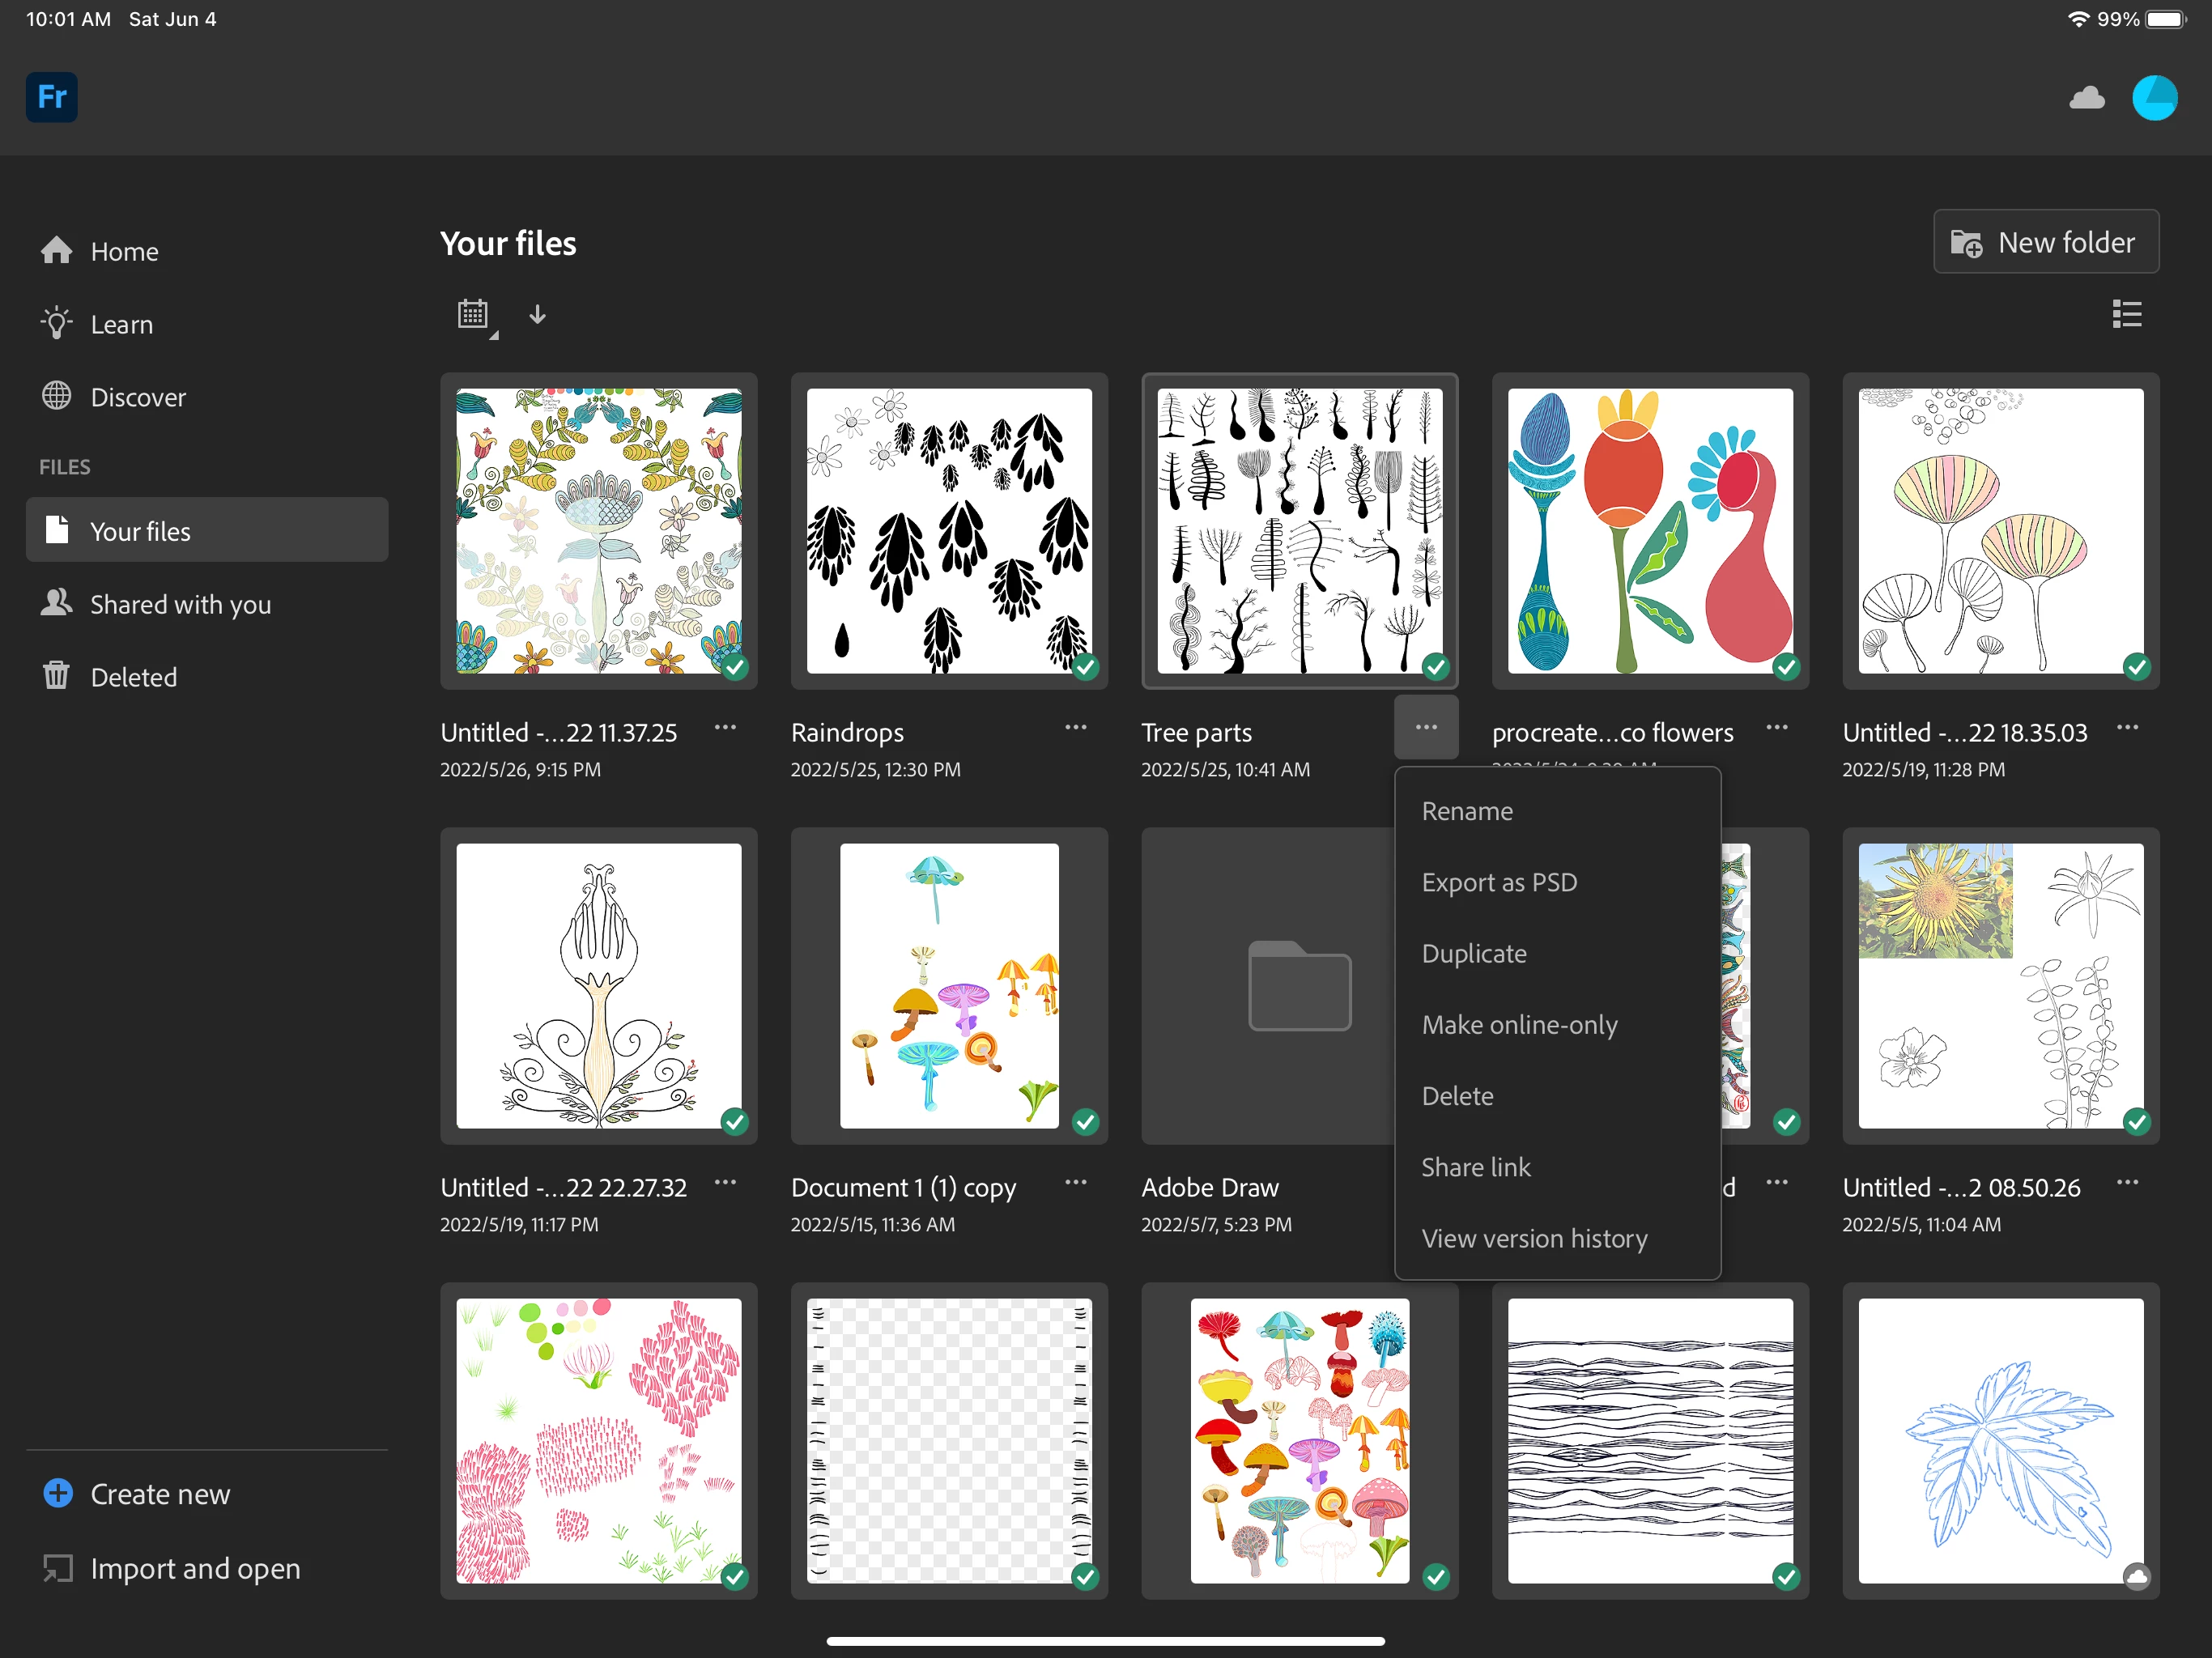The image size is (2212, 1658).
Task: Toggle the sort direction arrow
Action: tap(537, 315)
